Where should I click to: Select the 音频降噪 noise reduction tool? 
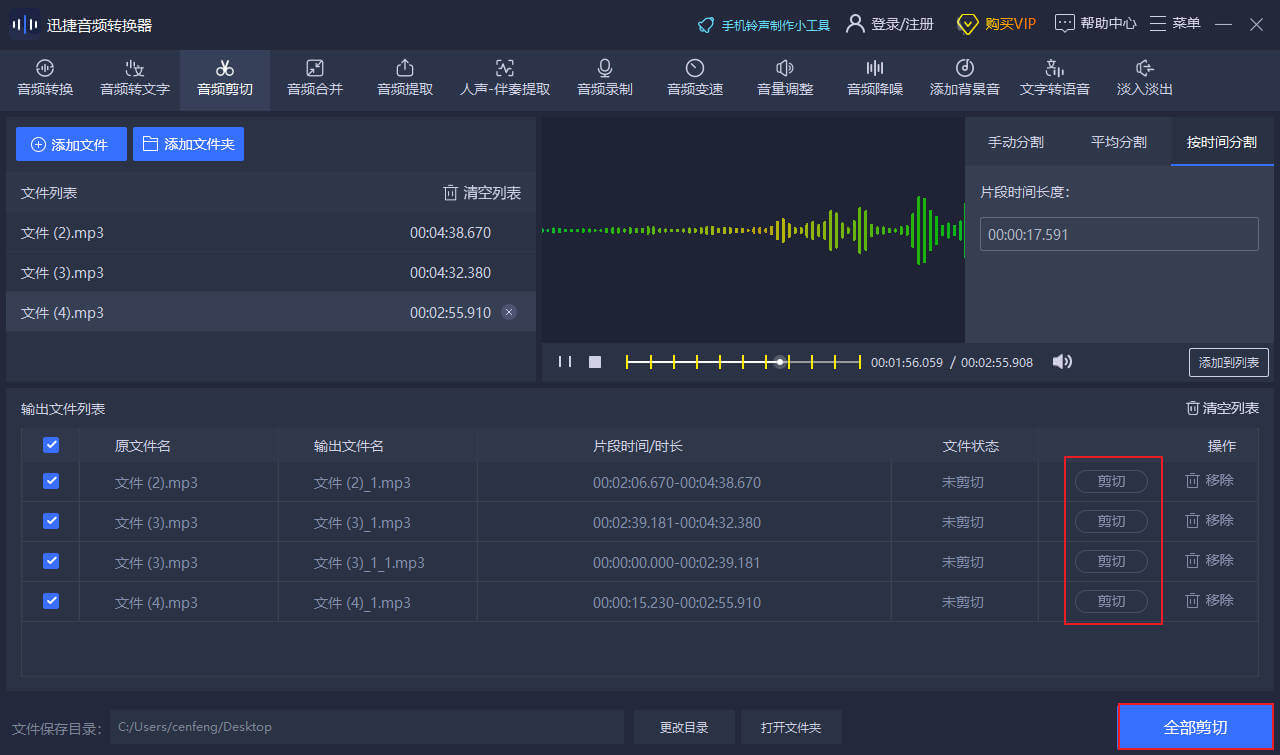(x=875, y=78)
